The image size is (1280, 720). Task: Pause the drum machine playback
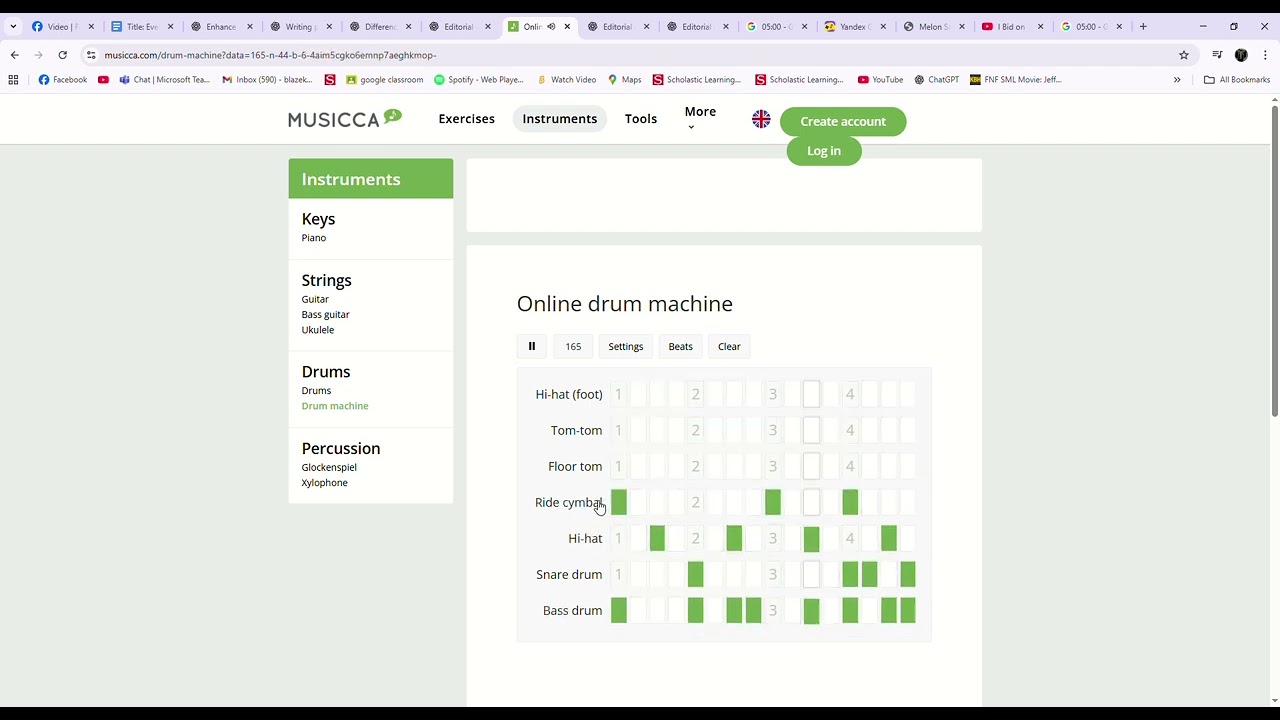(532, 346)
